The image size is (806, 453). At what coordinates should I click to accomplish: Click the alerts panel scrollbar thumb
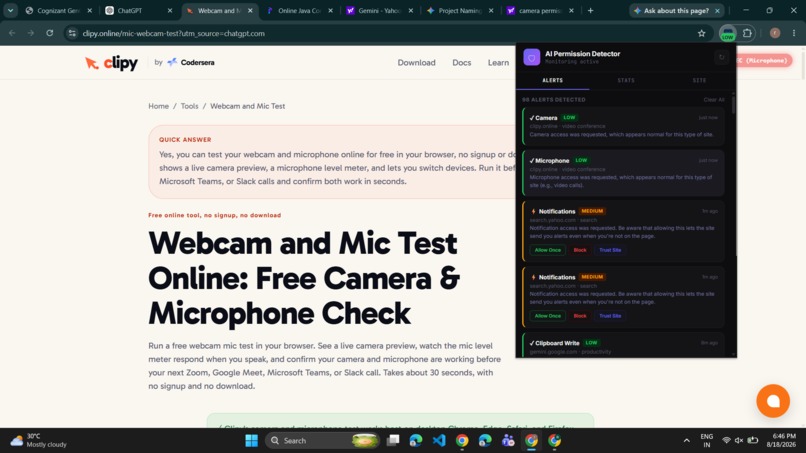734,104
